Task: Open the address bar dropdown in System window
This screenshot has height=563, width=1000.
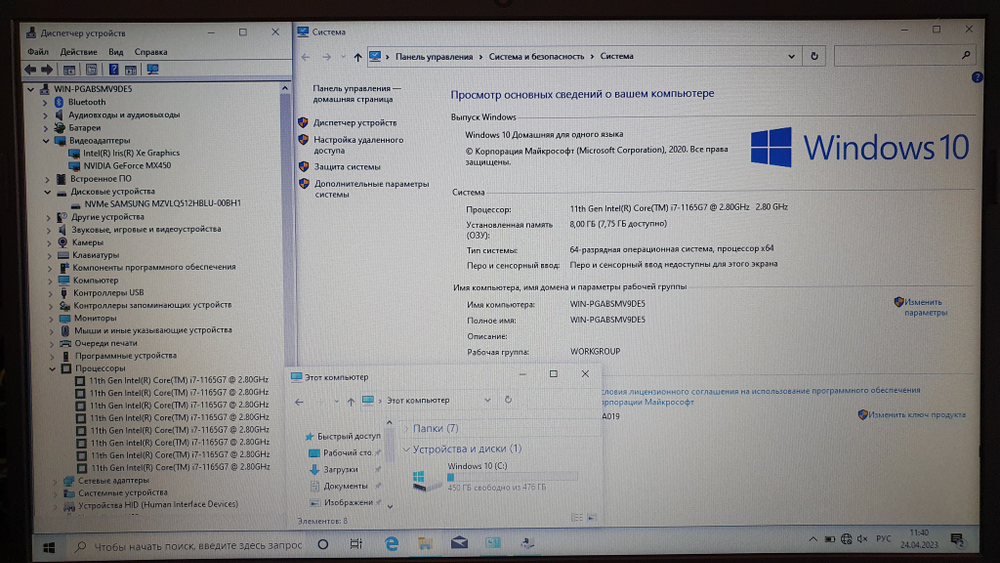Action: tap(791, 56)
